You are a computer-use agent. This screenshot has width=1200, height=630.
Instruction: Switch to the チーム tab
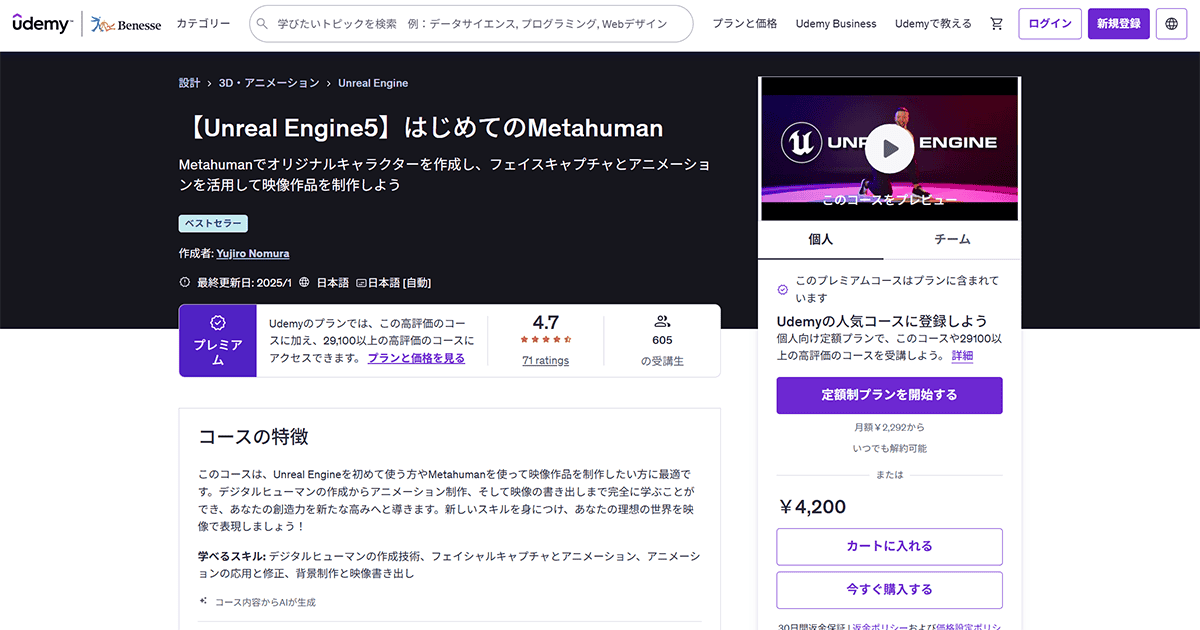click(952, 240)
